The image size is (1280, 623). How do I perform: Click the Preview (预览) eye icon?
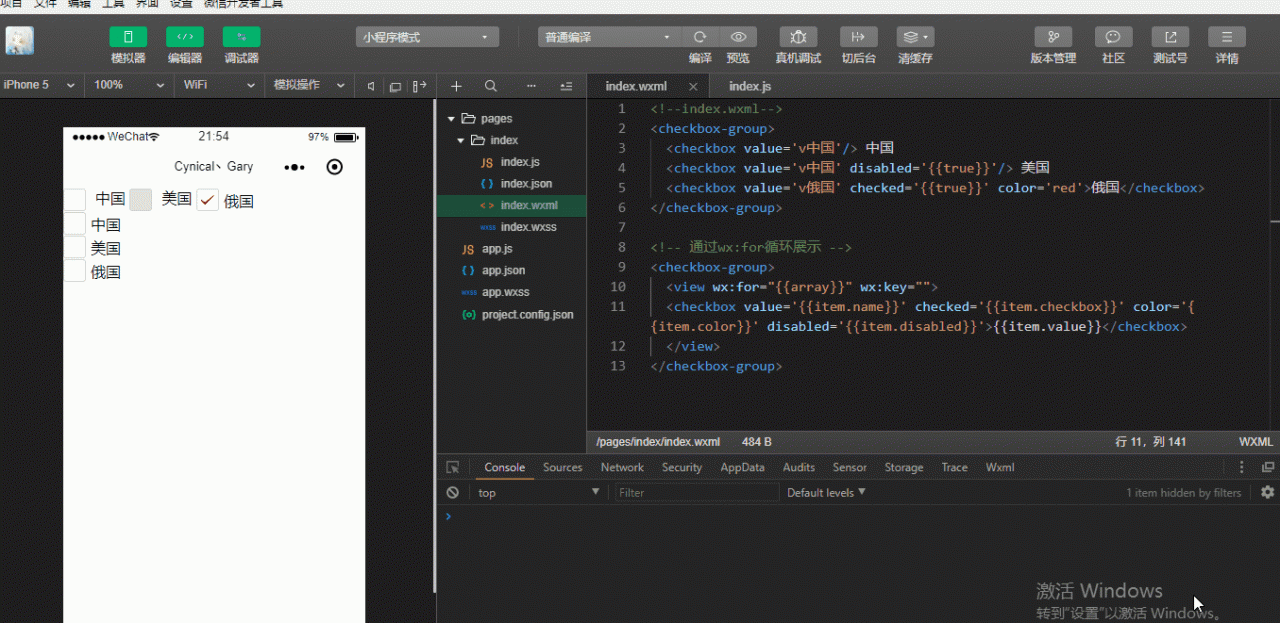738,37
